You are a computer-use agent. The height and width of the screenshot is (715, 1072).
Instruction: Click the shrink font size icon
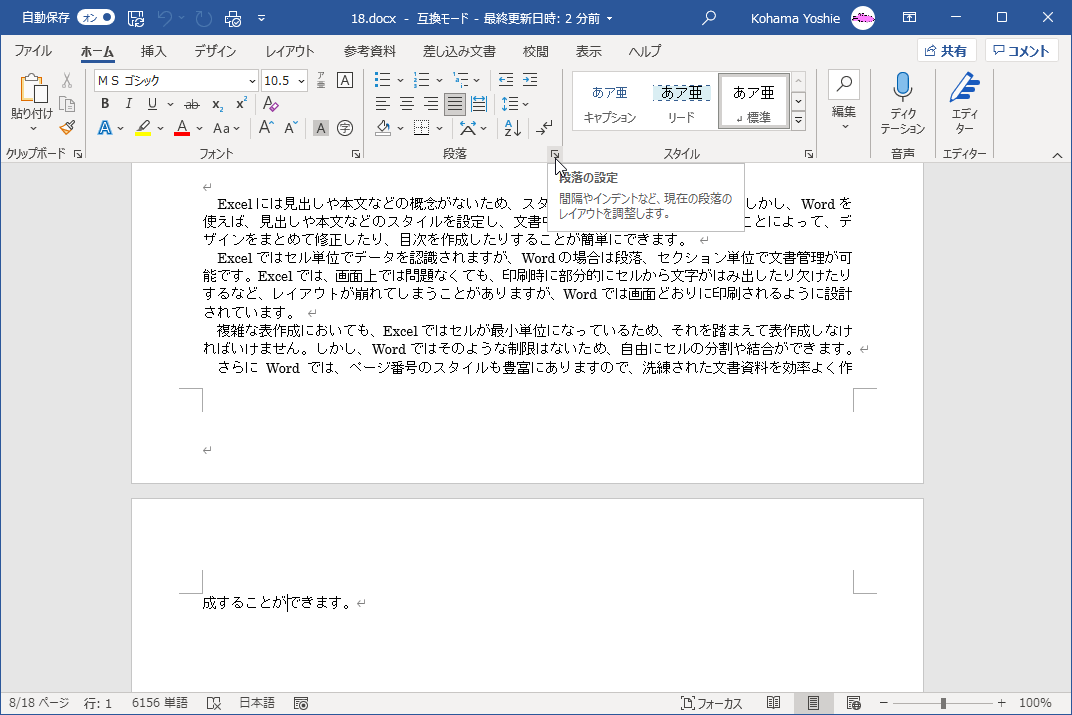(291, 128)
